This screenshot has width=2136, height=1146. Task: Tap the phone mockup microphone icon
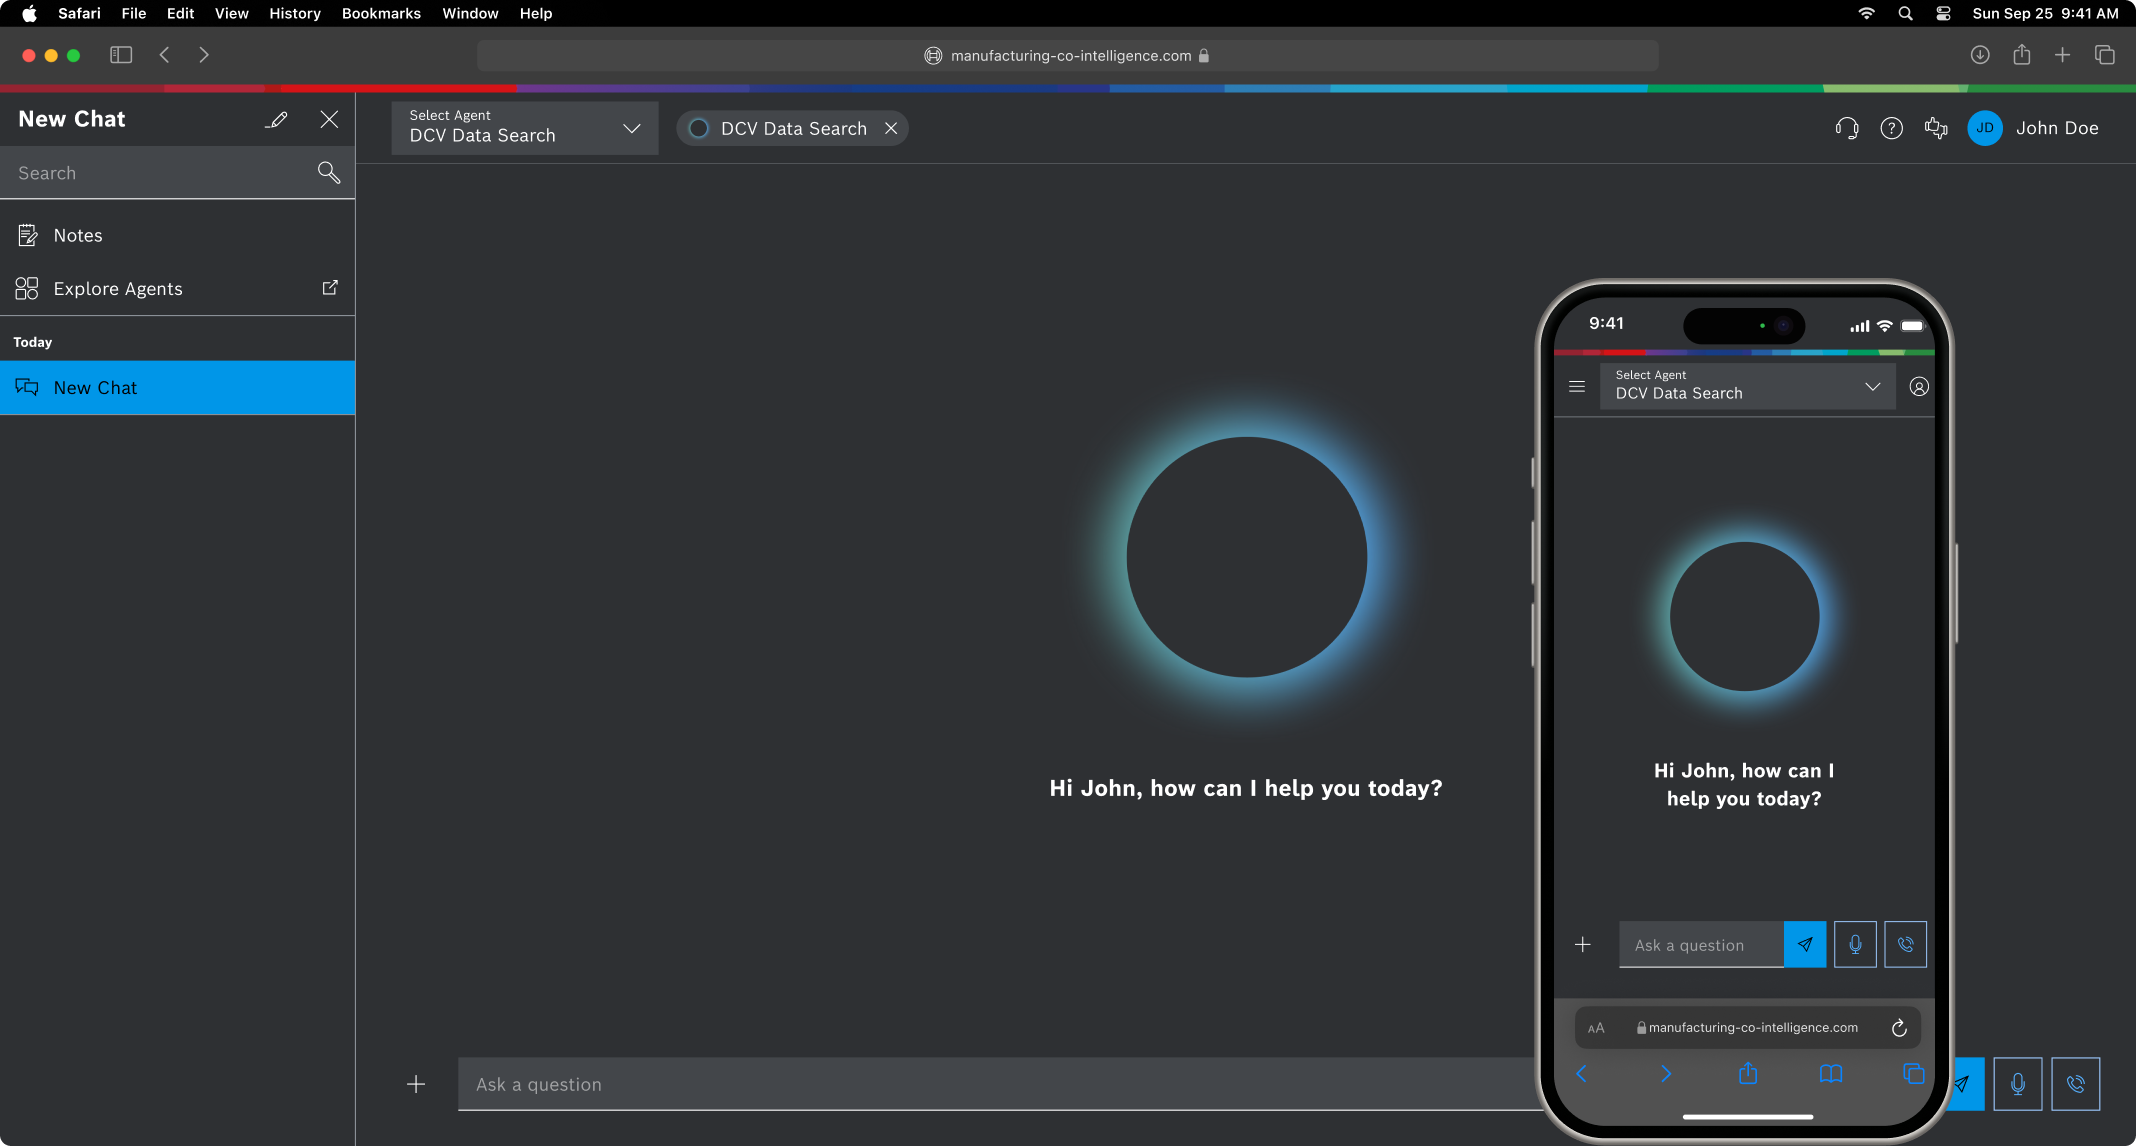click(x=1855, y=944)
